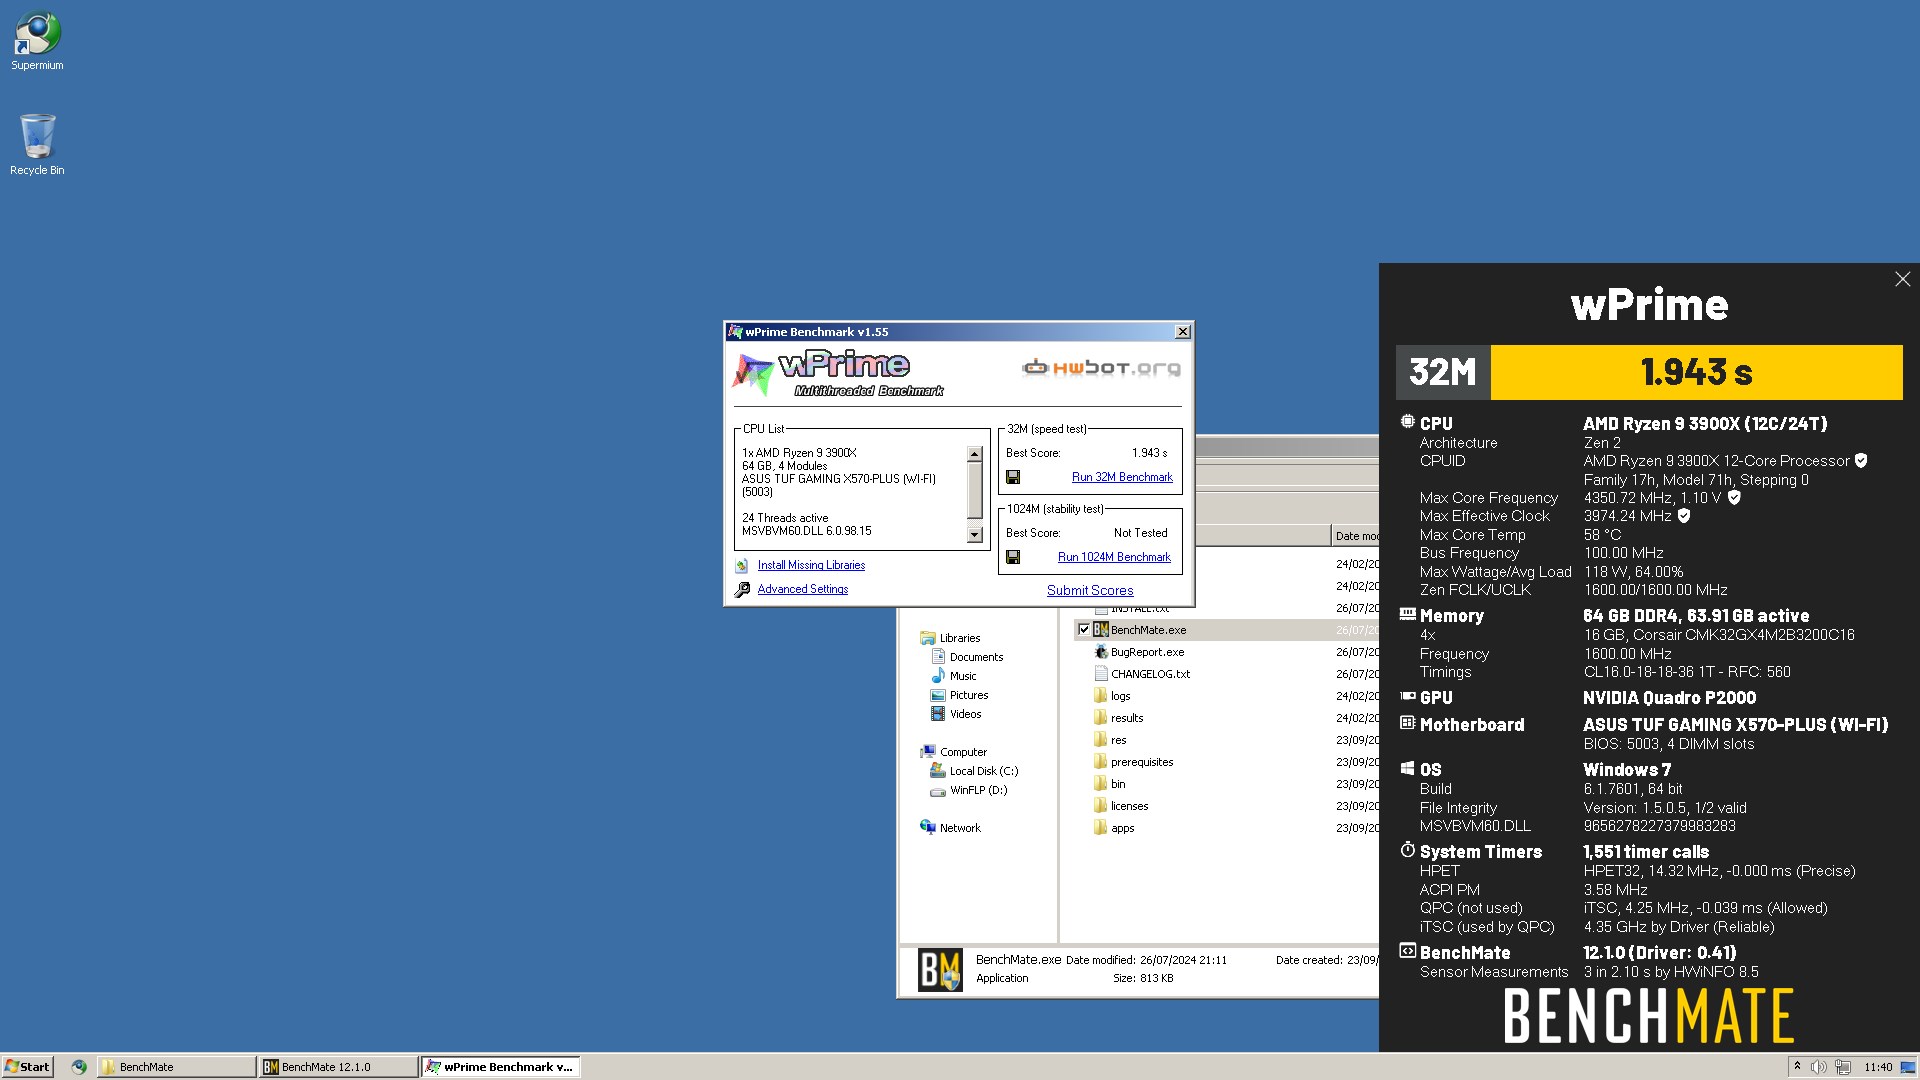Select the BugReport.exe file icon
1920x1080 pixels.
[1101, 652]
